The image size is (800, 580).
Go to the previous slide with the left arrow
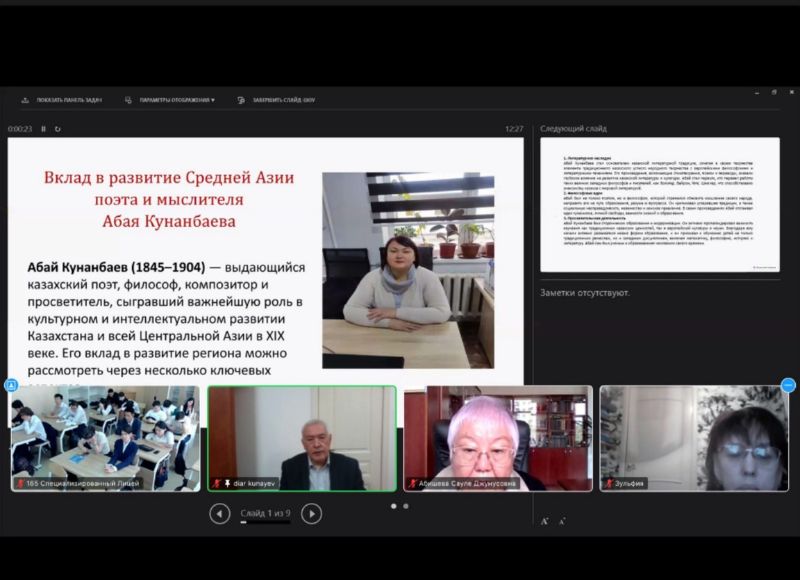coord(220,514)
